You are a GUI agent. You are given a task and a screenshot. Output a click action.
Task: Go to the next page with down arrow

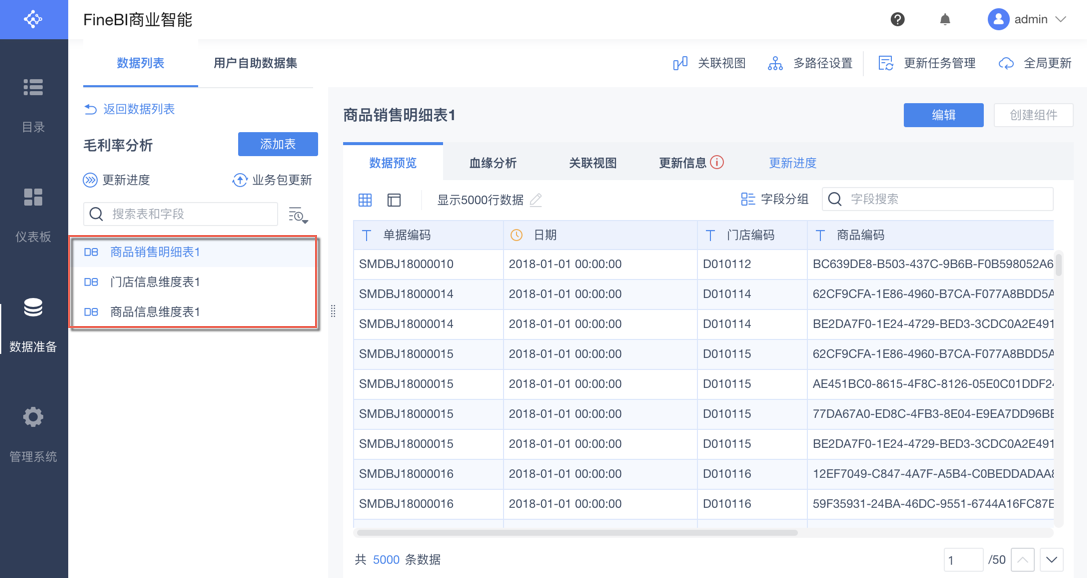1052,560
